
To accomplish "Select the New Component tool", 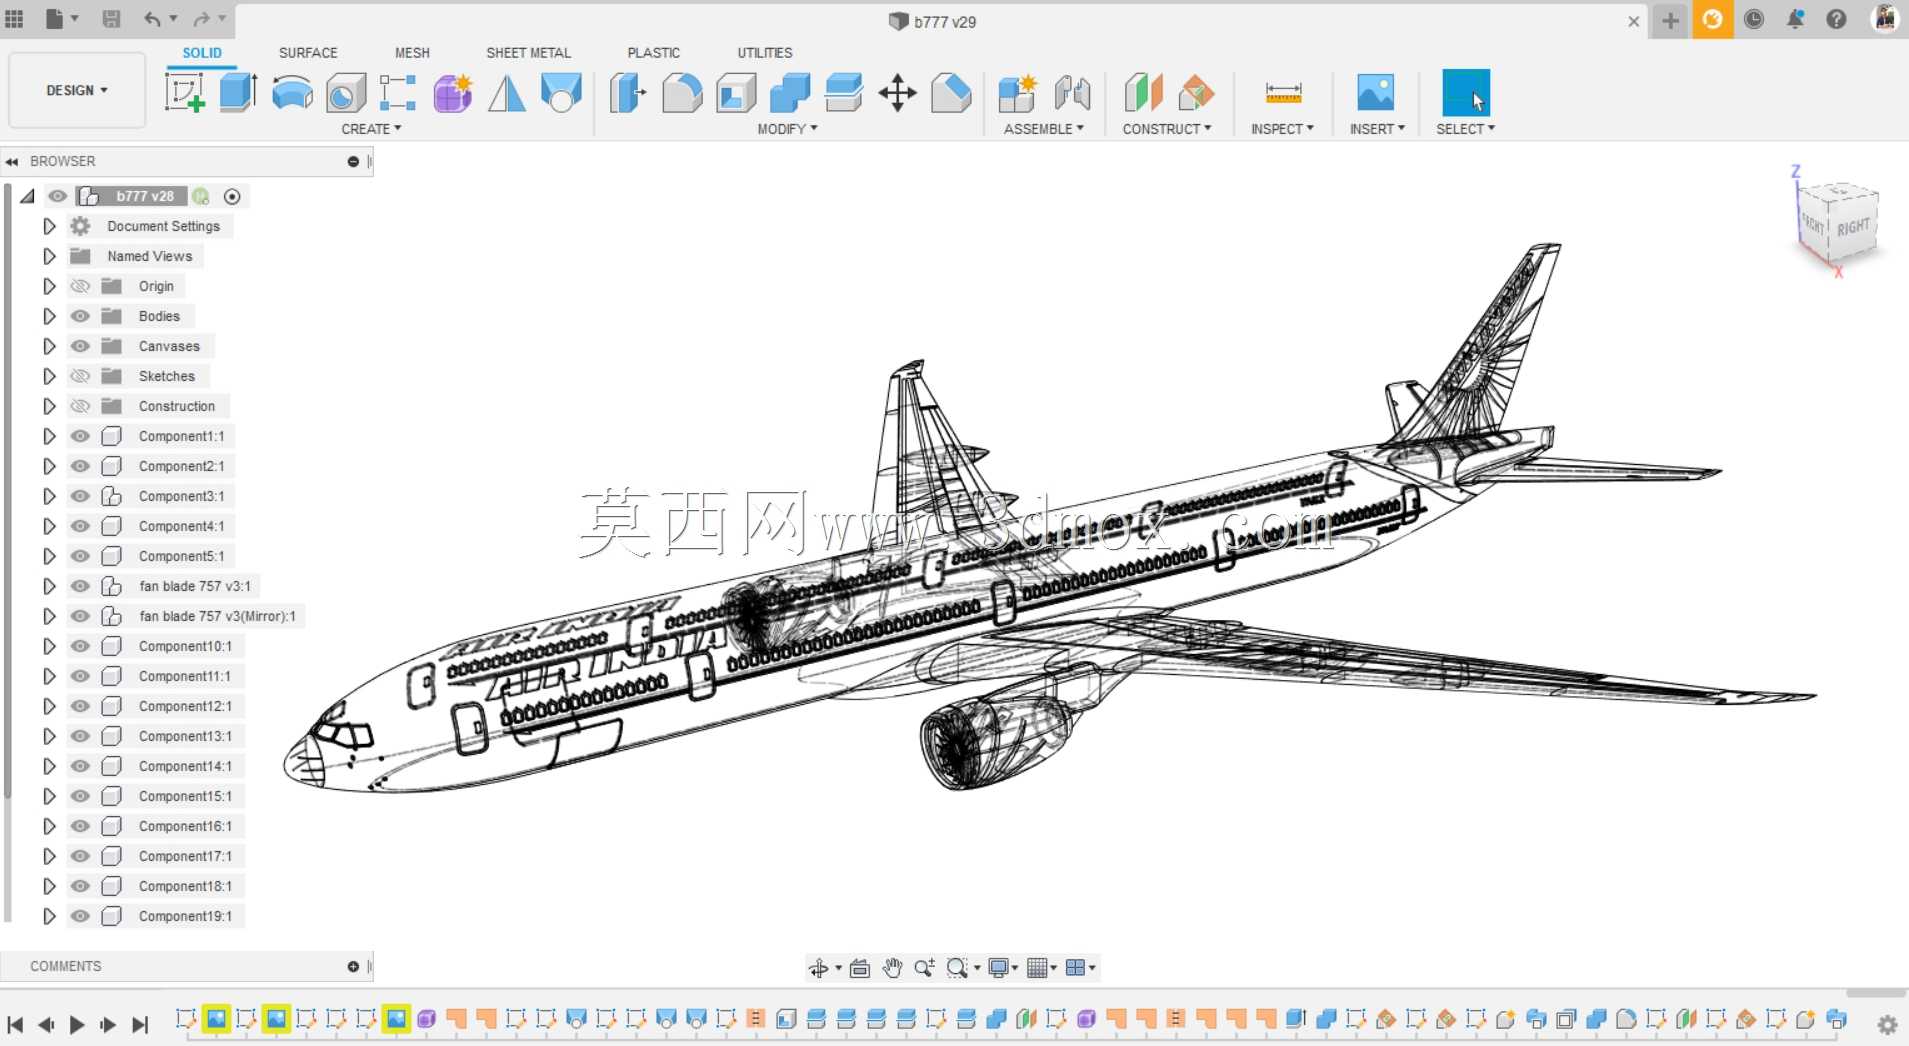I will (x=1018, y=93).
